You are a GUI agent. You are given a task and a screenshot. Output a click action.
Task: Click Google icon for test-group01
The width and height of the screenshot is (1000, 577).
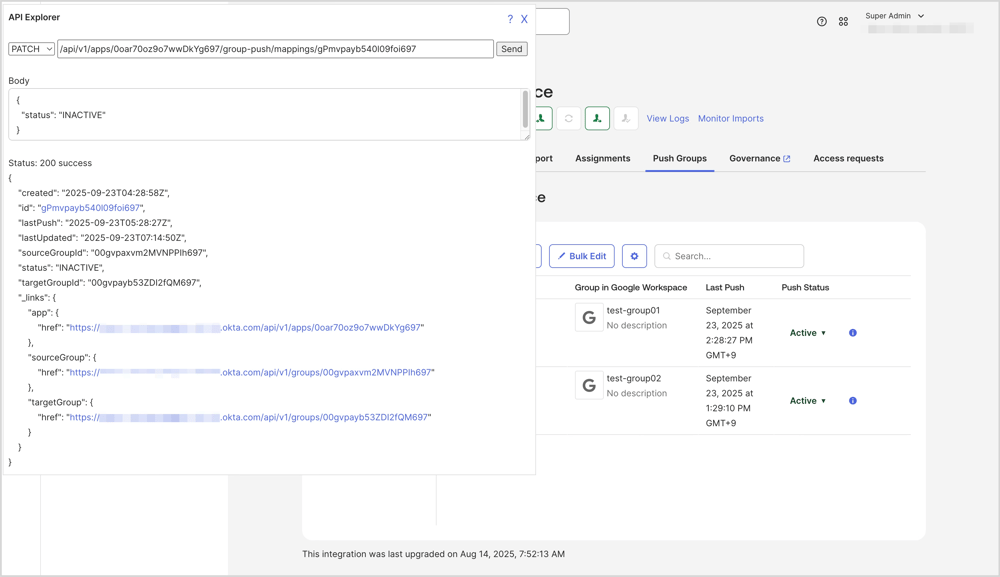click(589, 318)
